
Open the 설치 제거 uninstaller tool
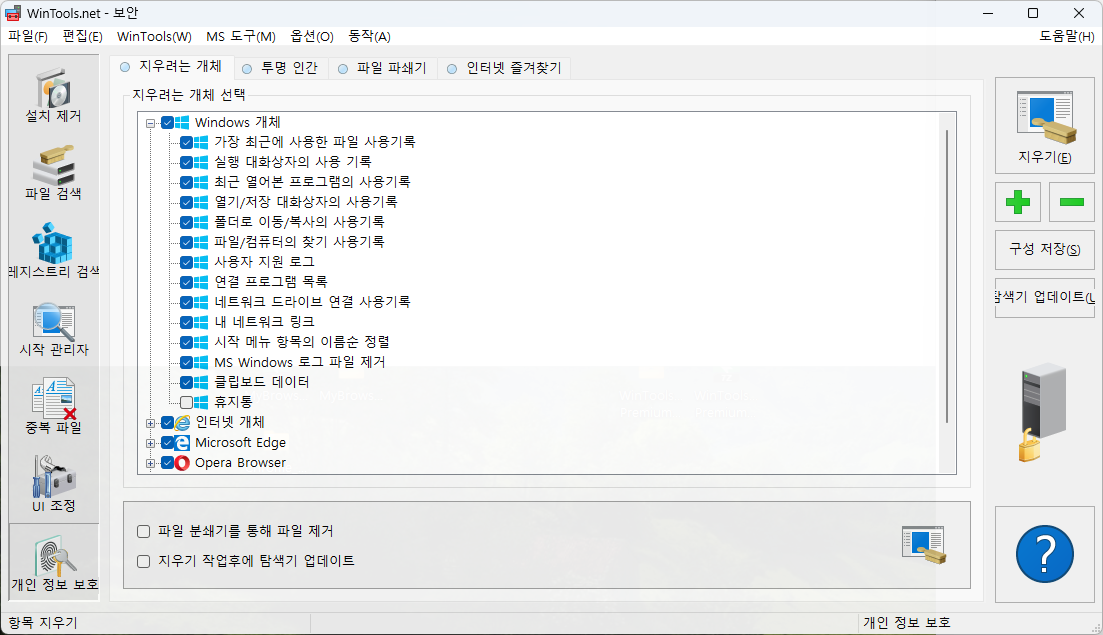pyautogui.click(x=53, y=96)
